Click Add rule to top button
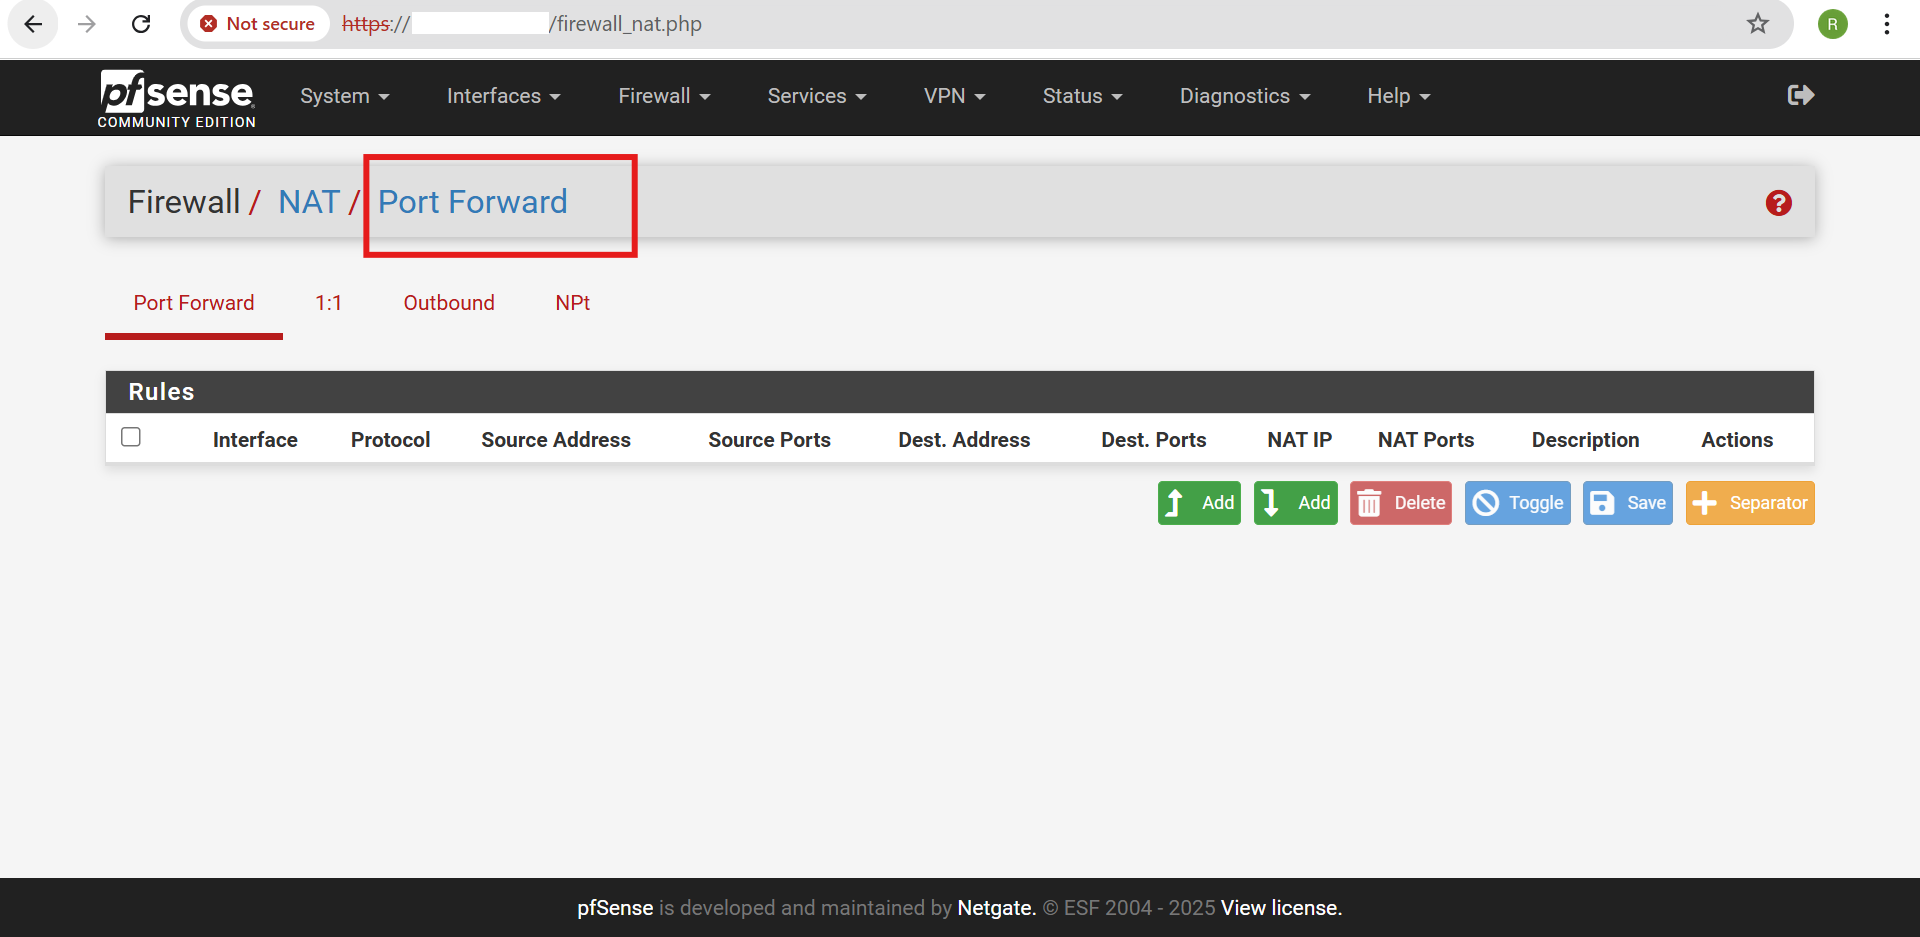 click(x=1199, y=503)
